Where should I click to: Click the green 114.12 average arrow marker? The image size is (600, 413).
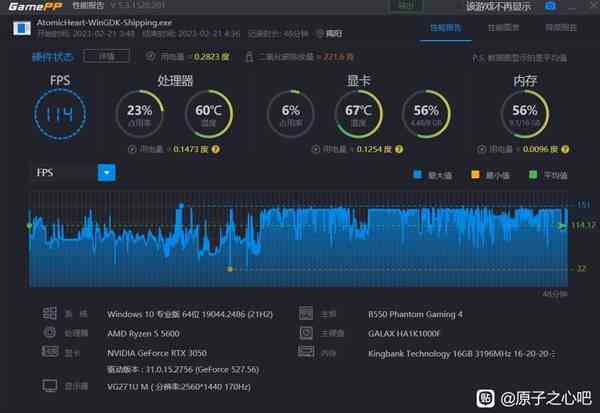pos(562,226)
